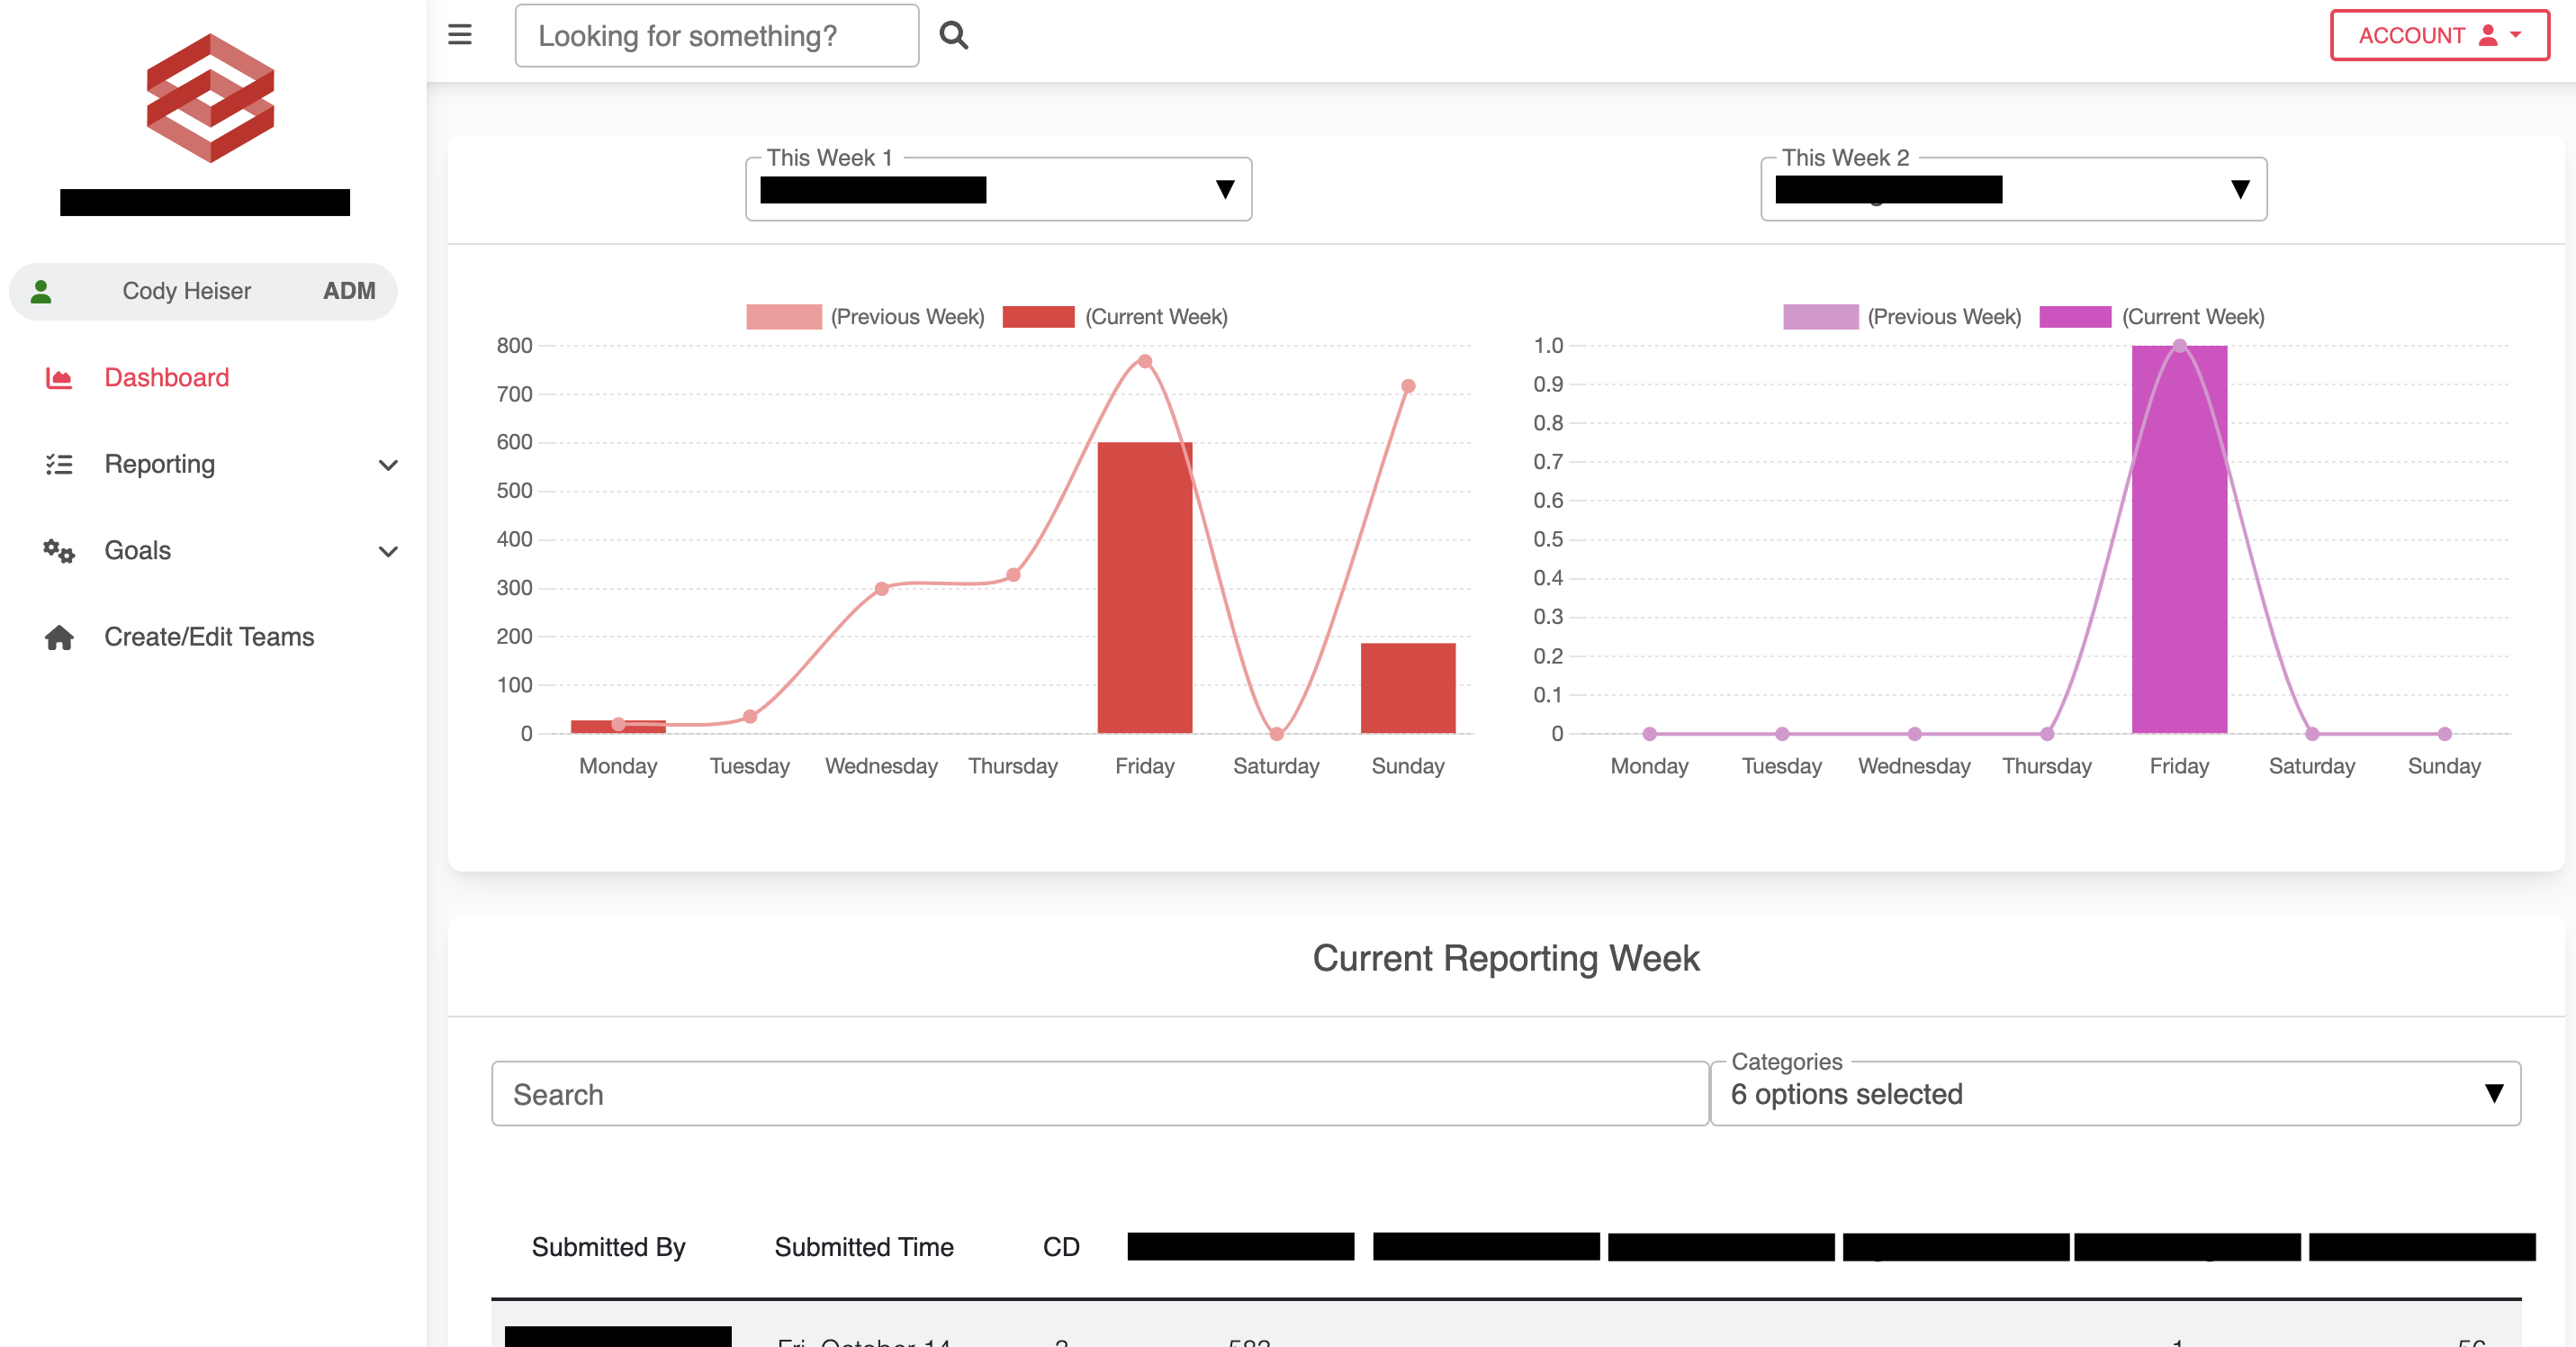
Task: Click the Goals gears icon
Action: click(59, 551)
